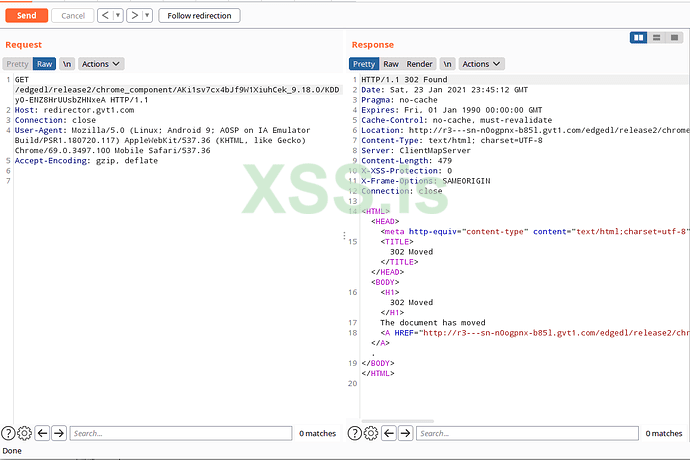
Task: Open search settings gear under Request panel
Action: click(x=24, y=433)
